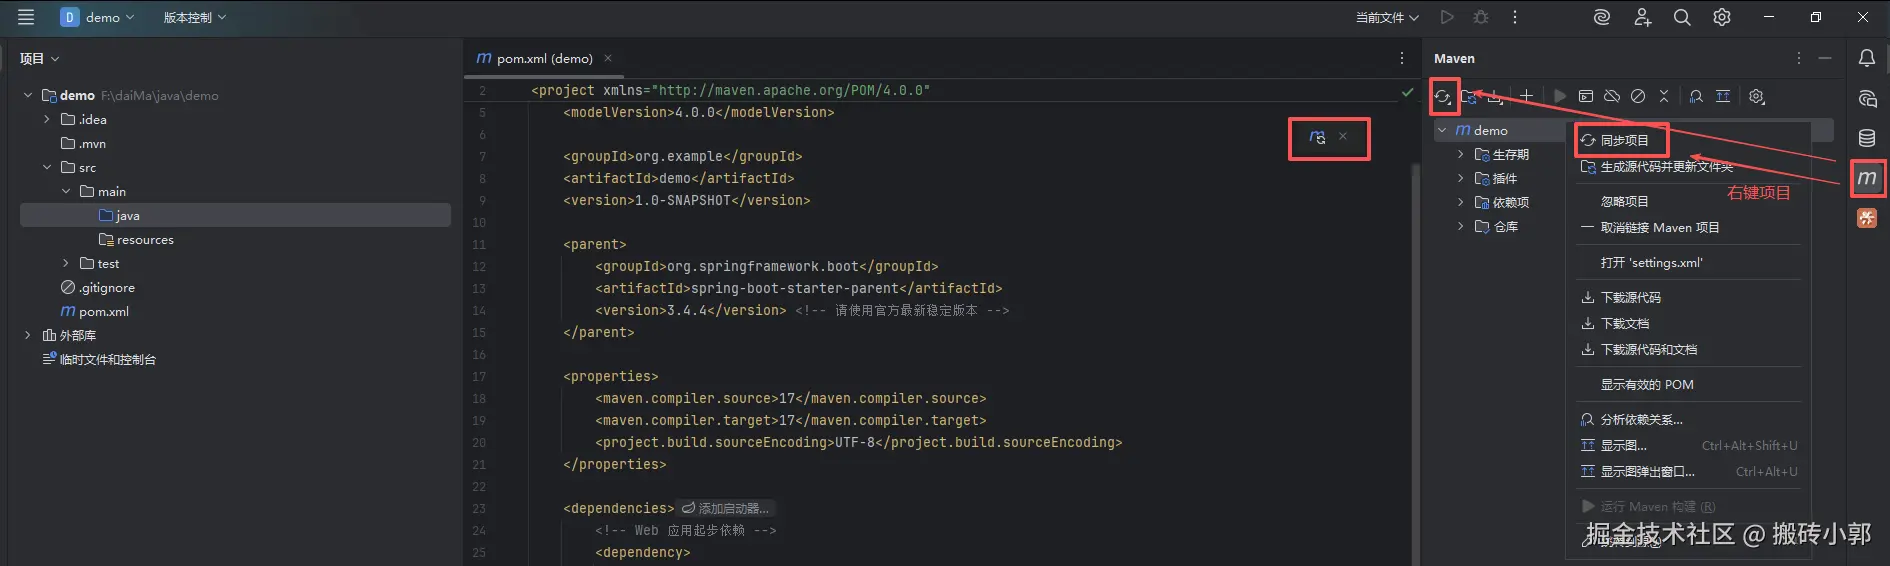Expand the test folder in project tree
This screenshot has height=566, width=1890.
[66, 263]
